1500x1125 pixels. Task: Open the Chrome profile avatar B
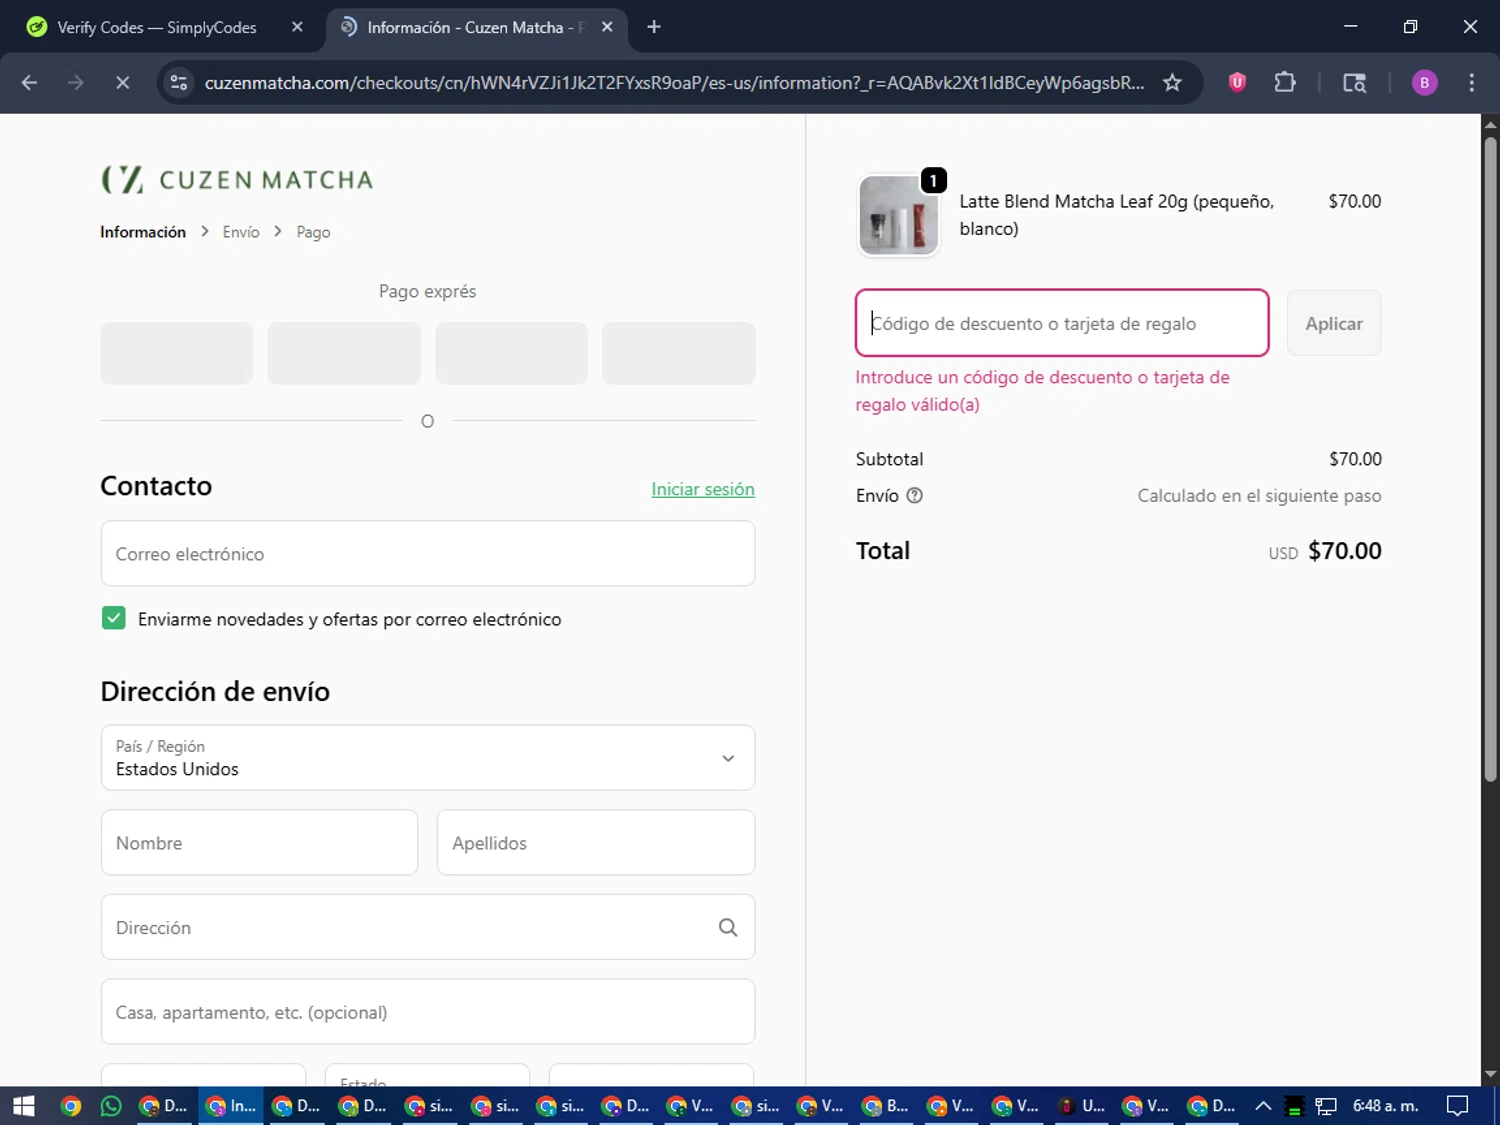click(x=1424, y=83)
